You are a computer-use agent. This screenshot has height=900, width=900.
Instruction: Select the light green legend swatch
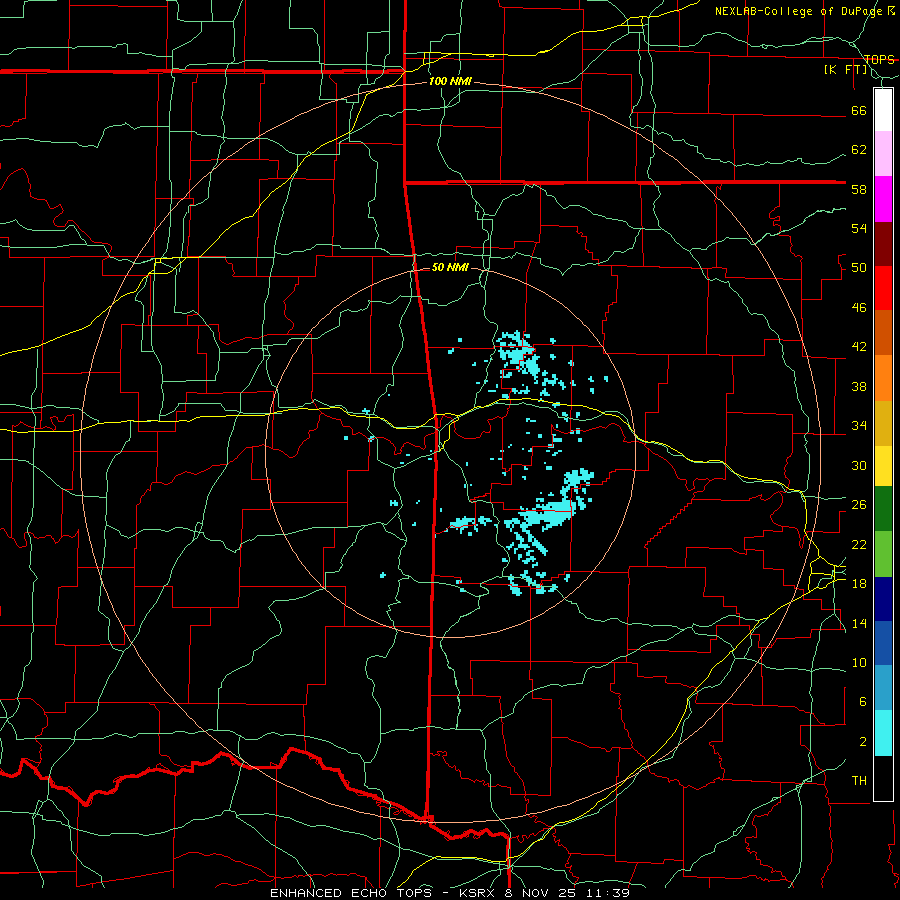[x=883, y=554]
